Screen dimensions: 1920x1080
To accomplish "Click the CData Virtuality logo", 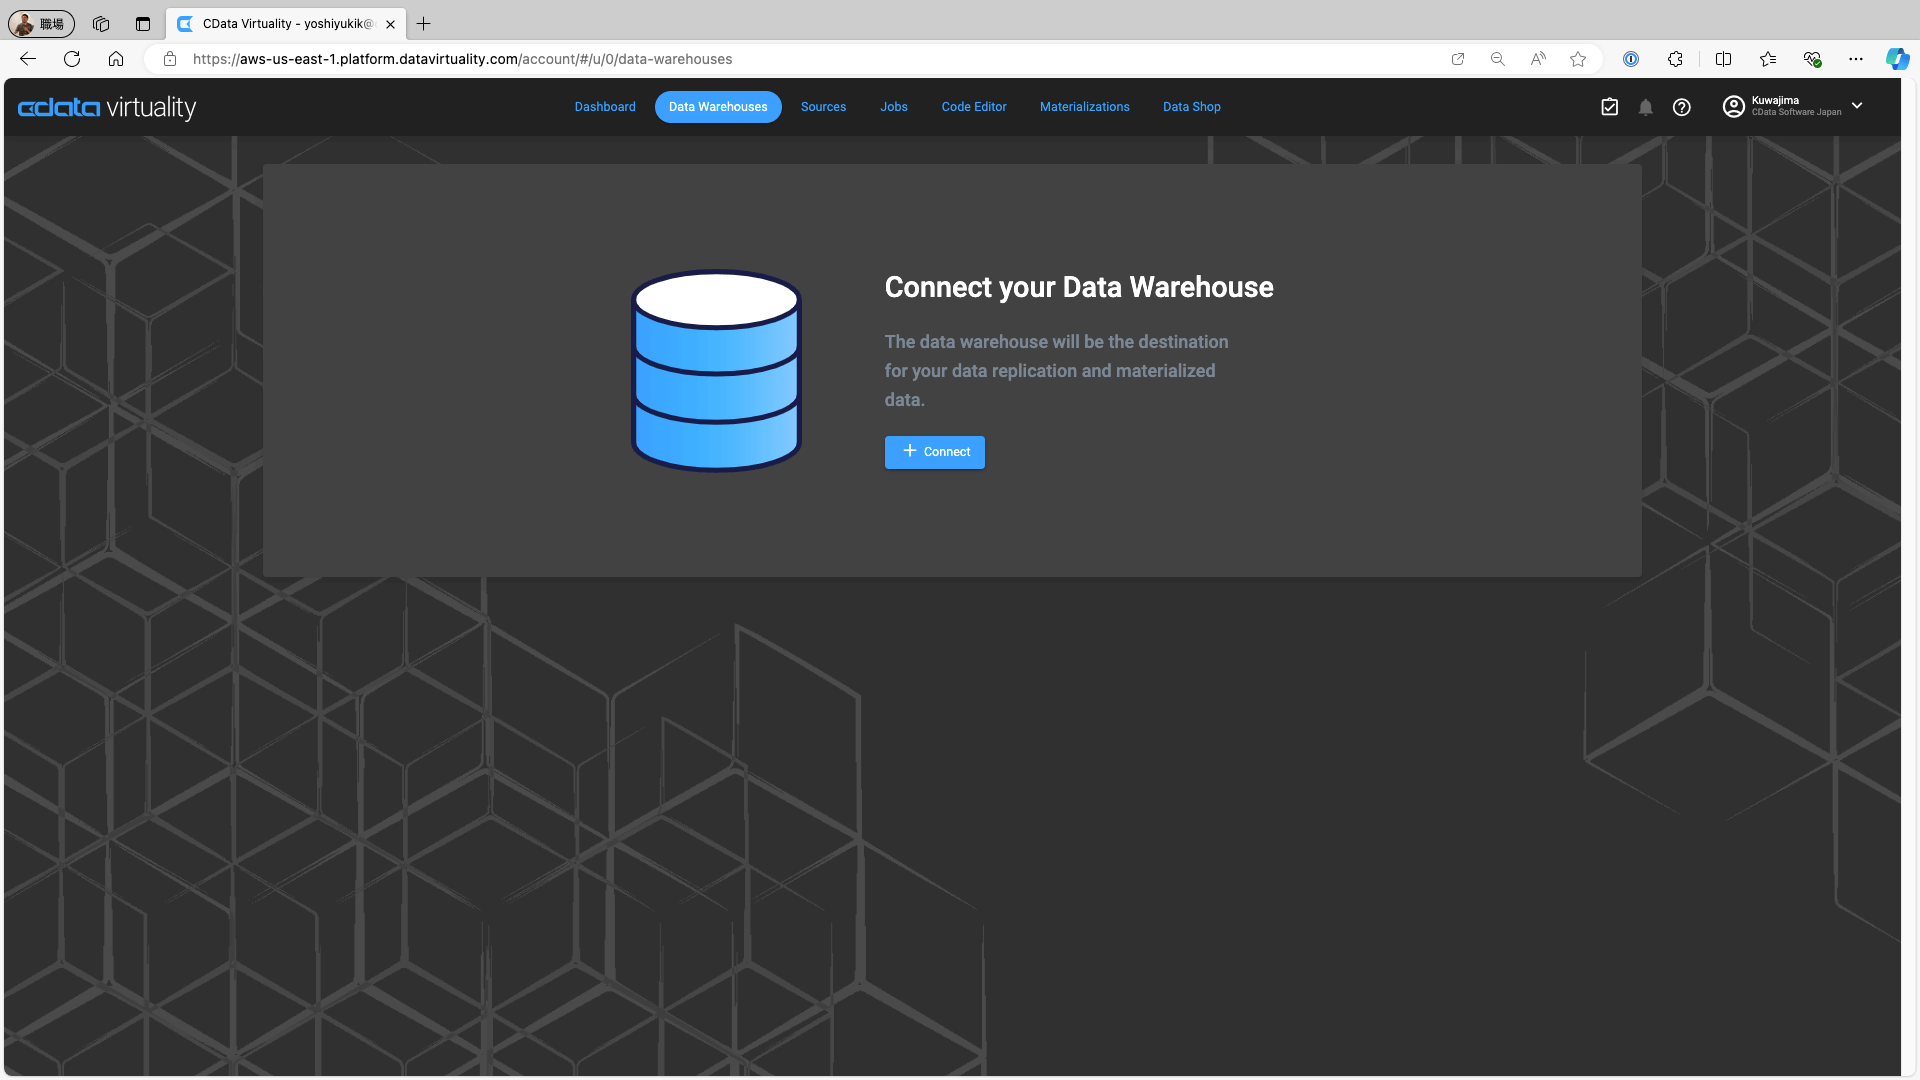I will pyautogui.click(x=107, y=107).
